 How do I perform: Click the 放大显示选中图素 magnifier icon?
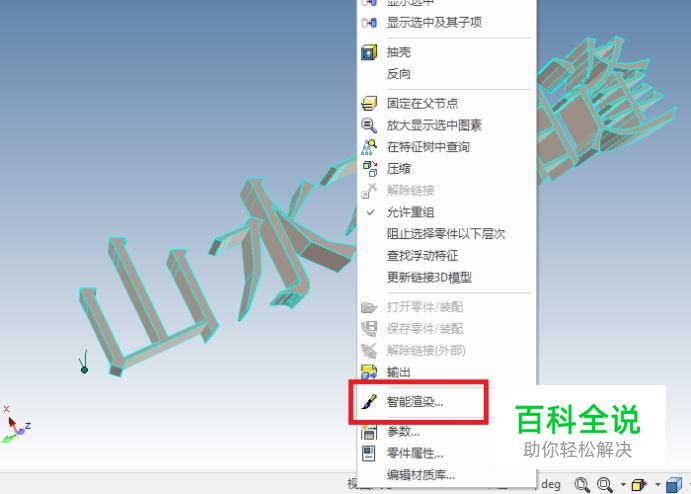click(369, 125)
